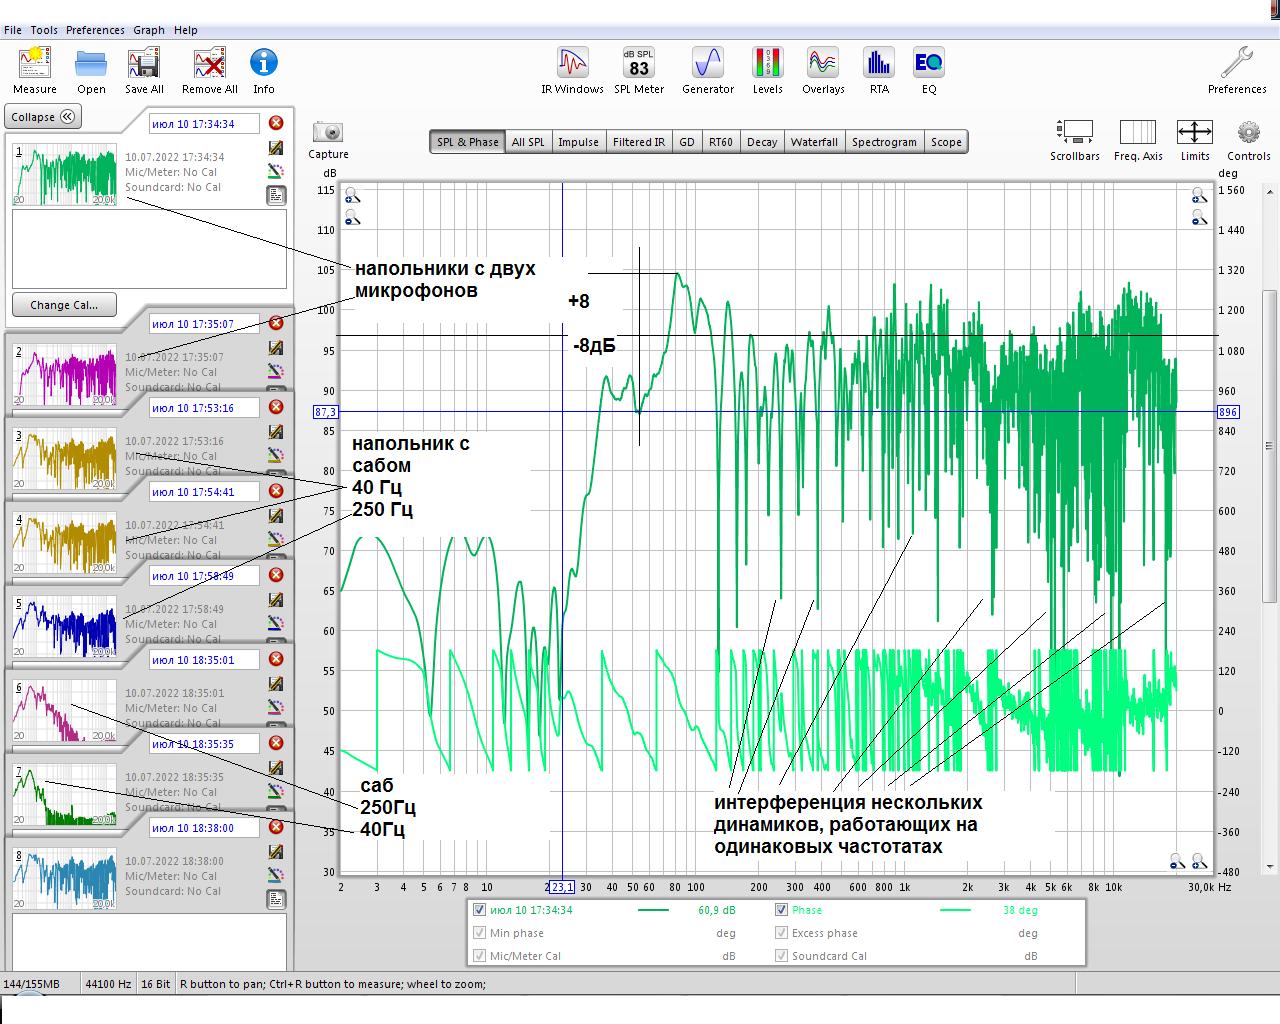Open the EQ window
This screenshot has width=1280, height=1024.
click(928, 64)
